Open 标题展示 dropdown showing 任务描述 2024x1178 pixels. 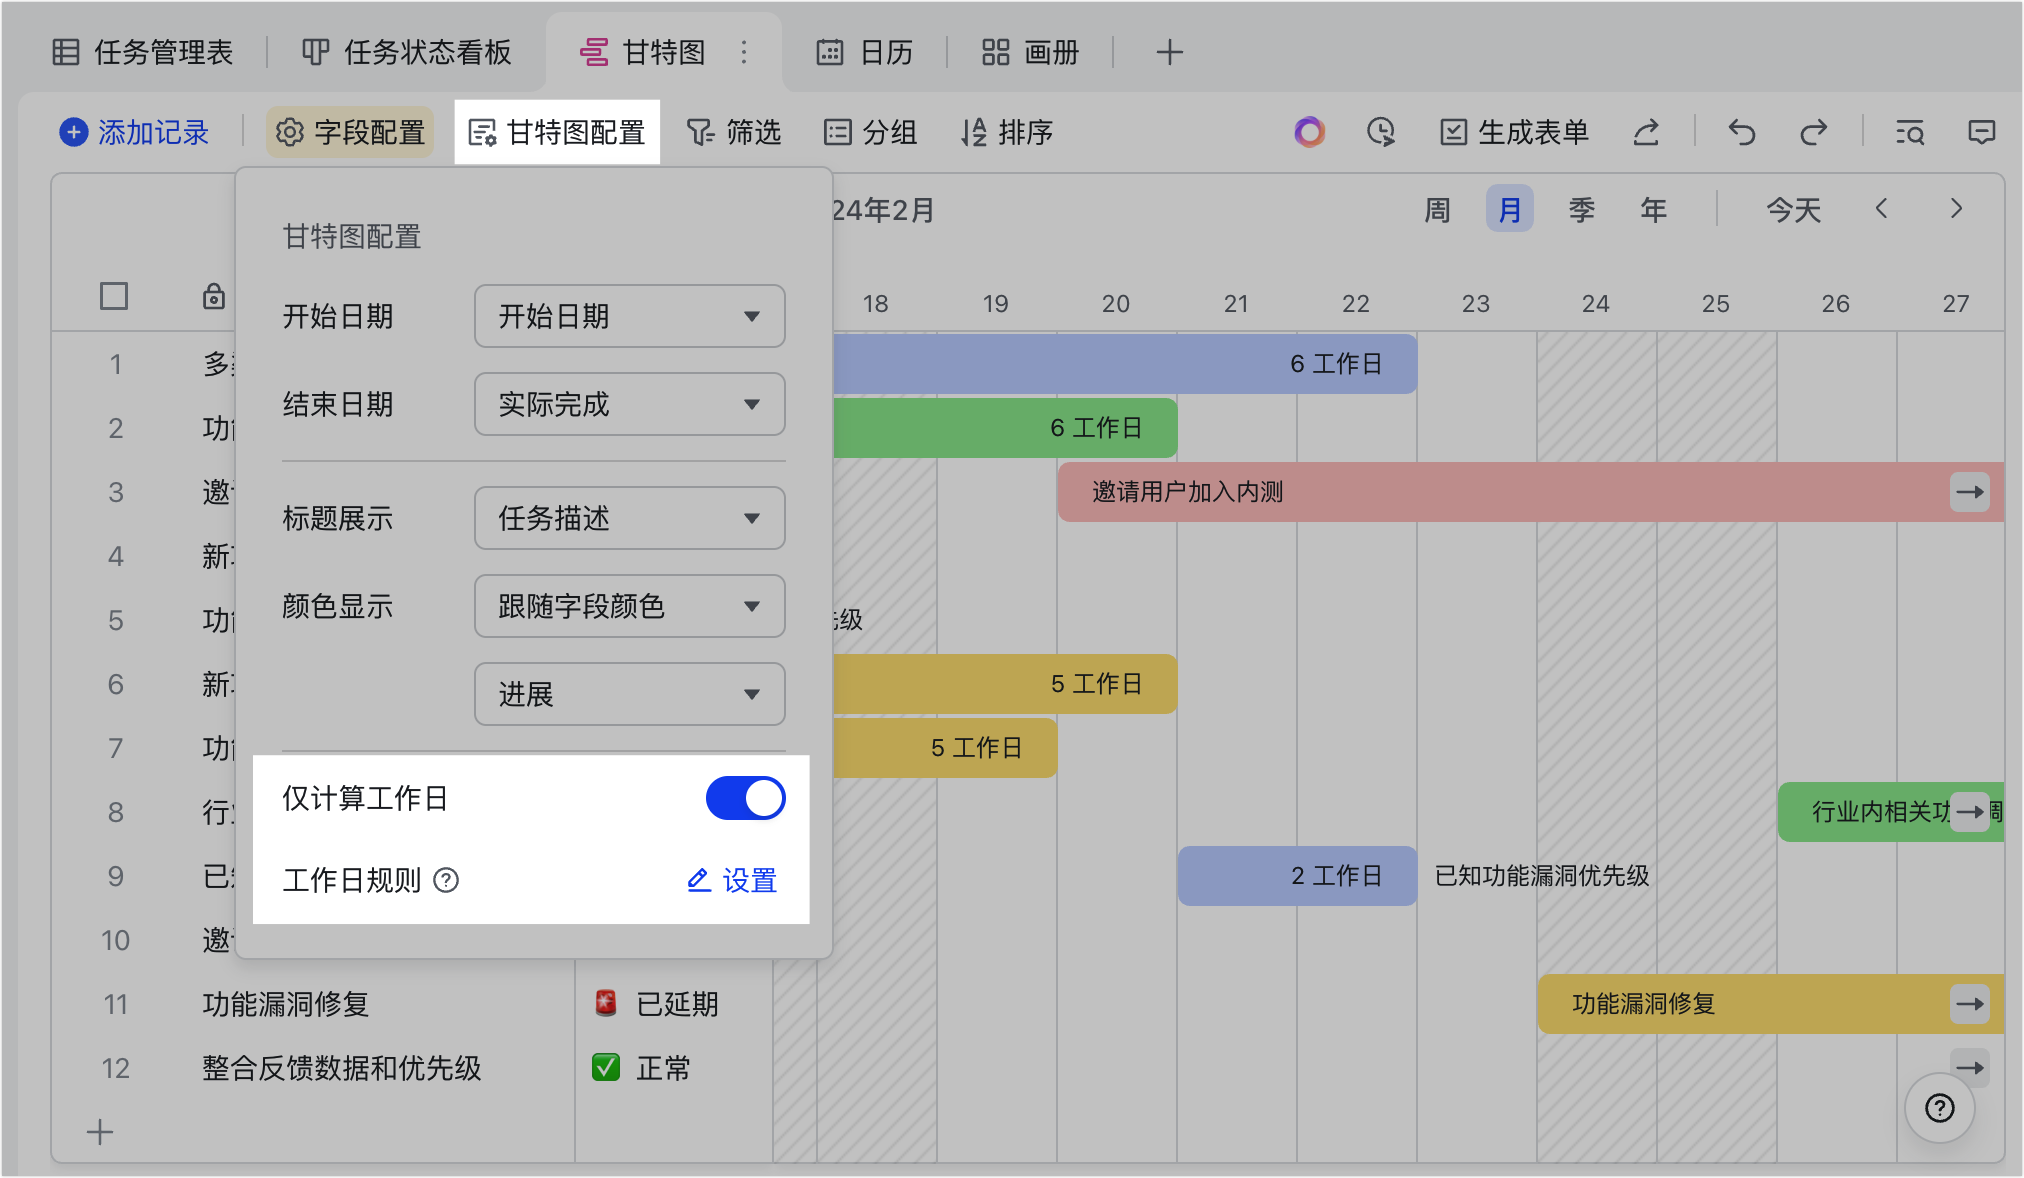(630, 518)
